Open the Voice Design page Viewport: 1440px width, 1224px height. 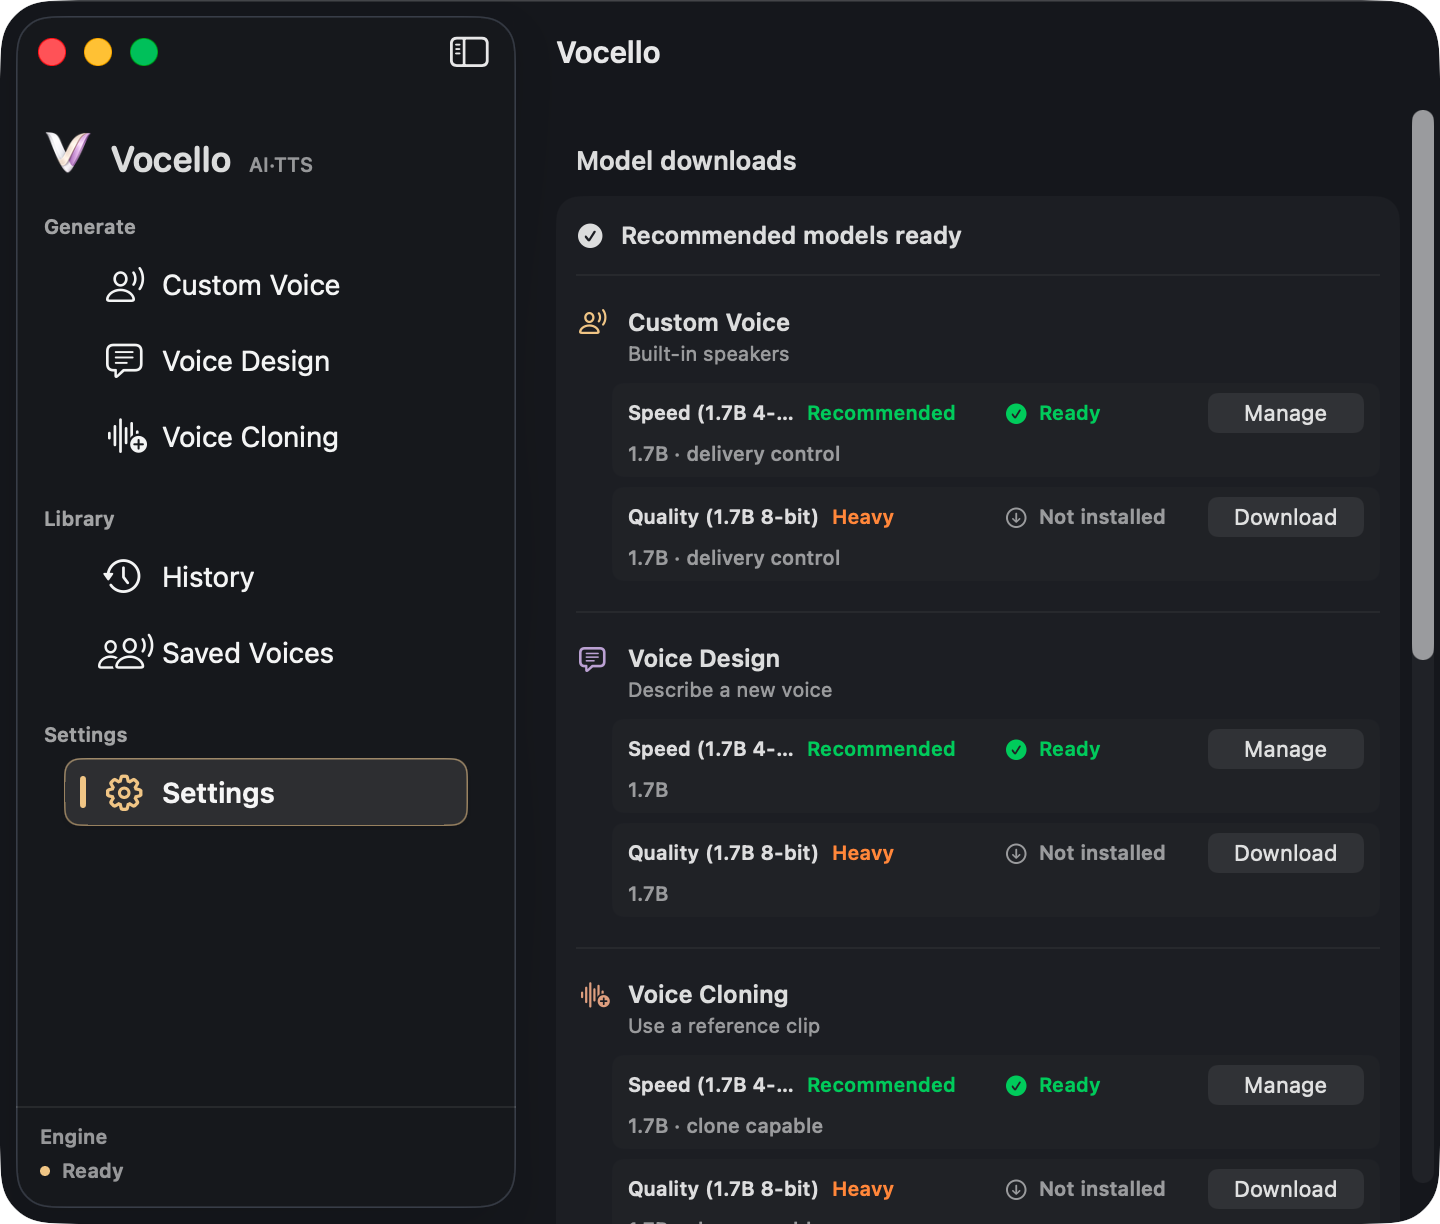pyautogui.click(x=266, y=361)
